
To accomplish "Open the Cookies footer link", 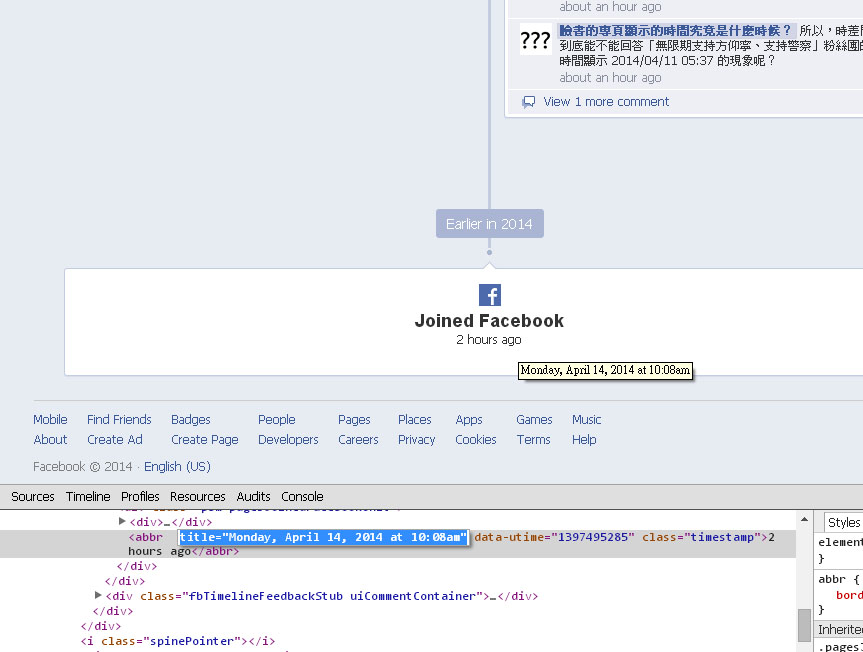I will (476, 440).
